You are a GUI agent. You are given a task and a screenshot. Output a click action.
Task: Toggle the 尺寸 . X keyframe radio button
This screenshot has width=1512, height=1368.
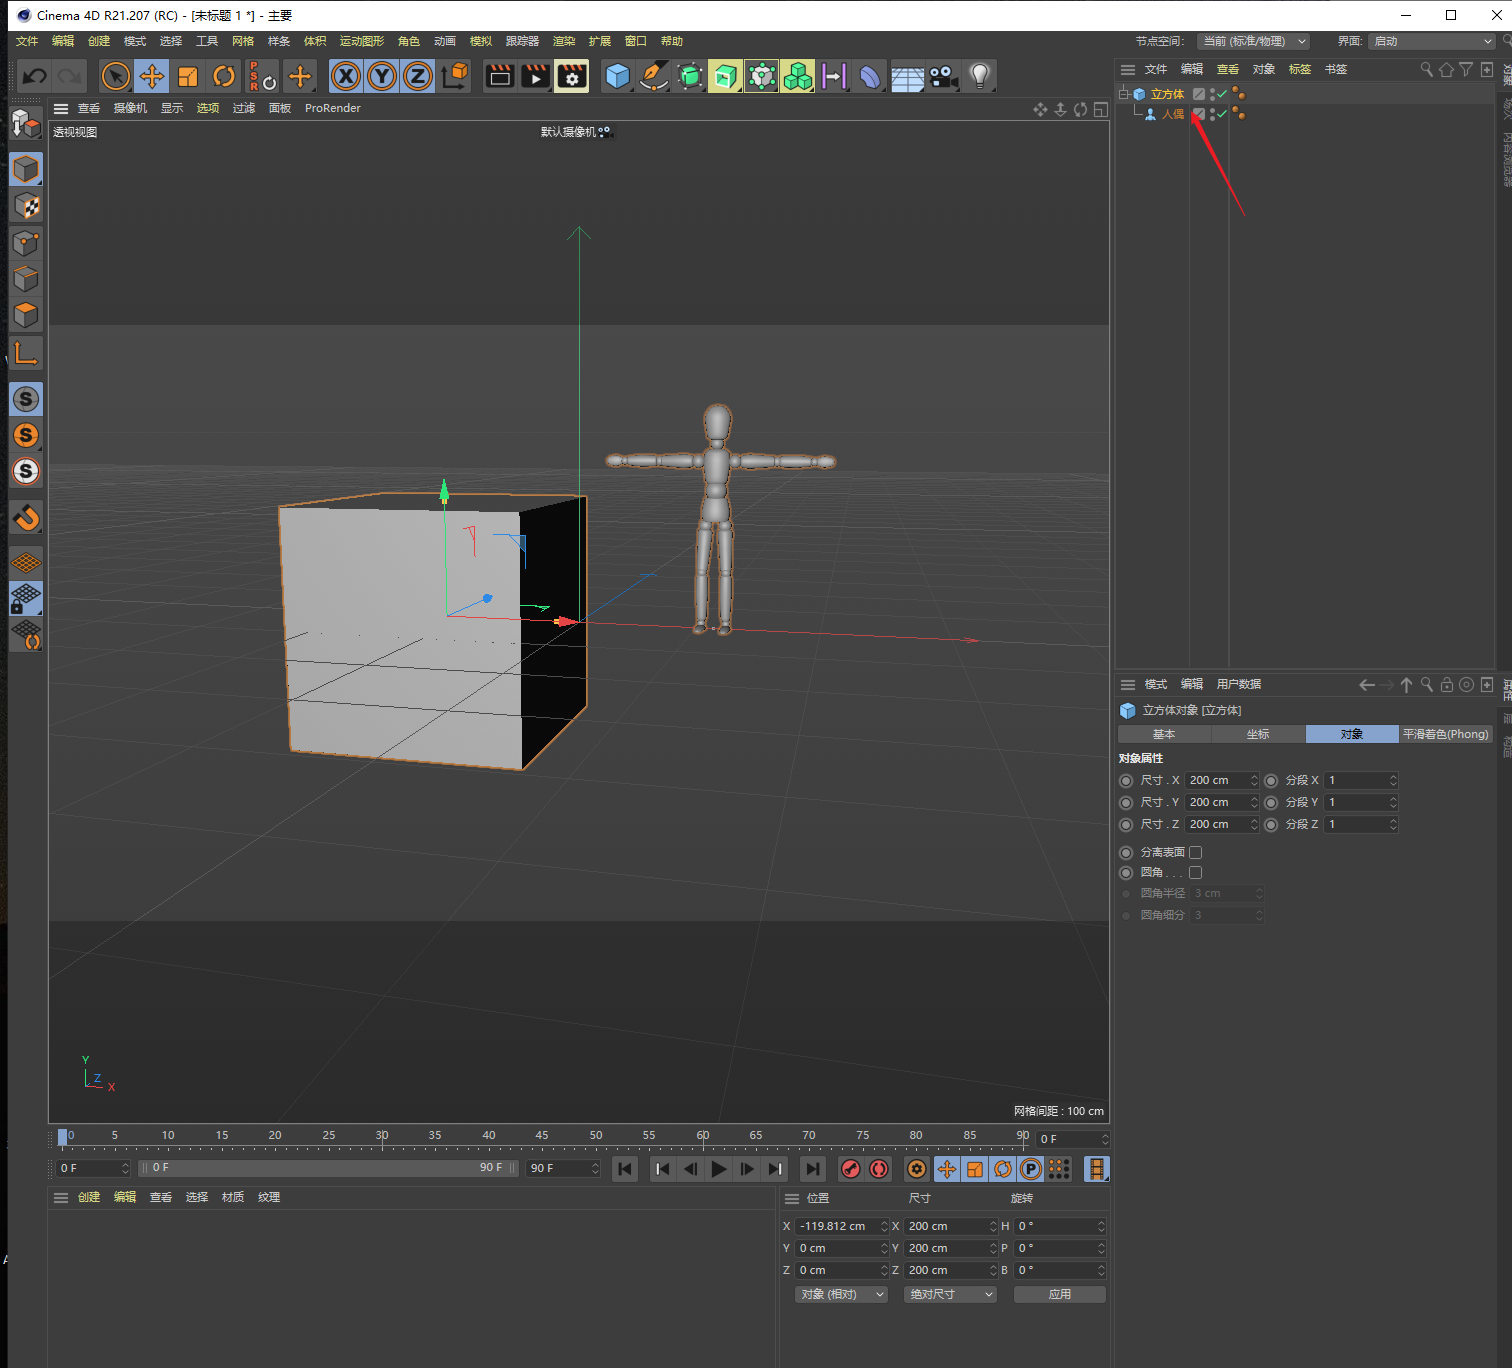pos(1126,780)
